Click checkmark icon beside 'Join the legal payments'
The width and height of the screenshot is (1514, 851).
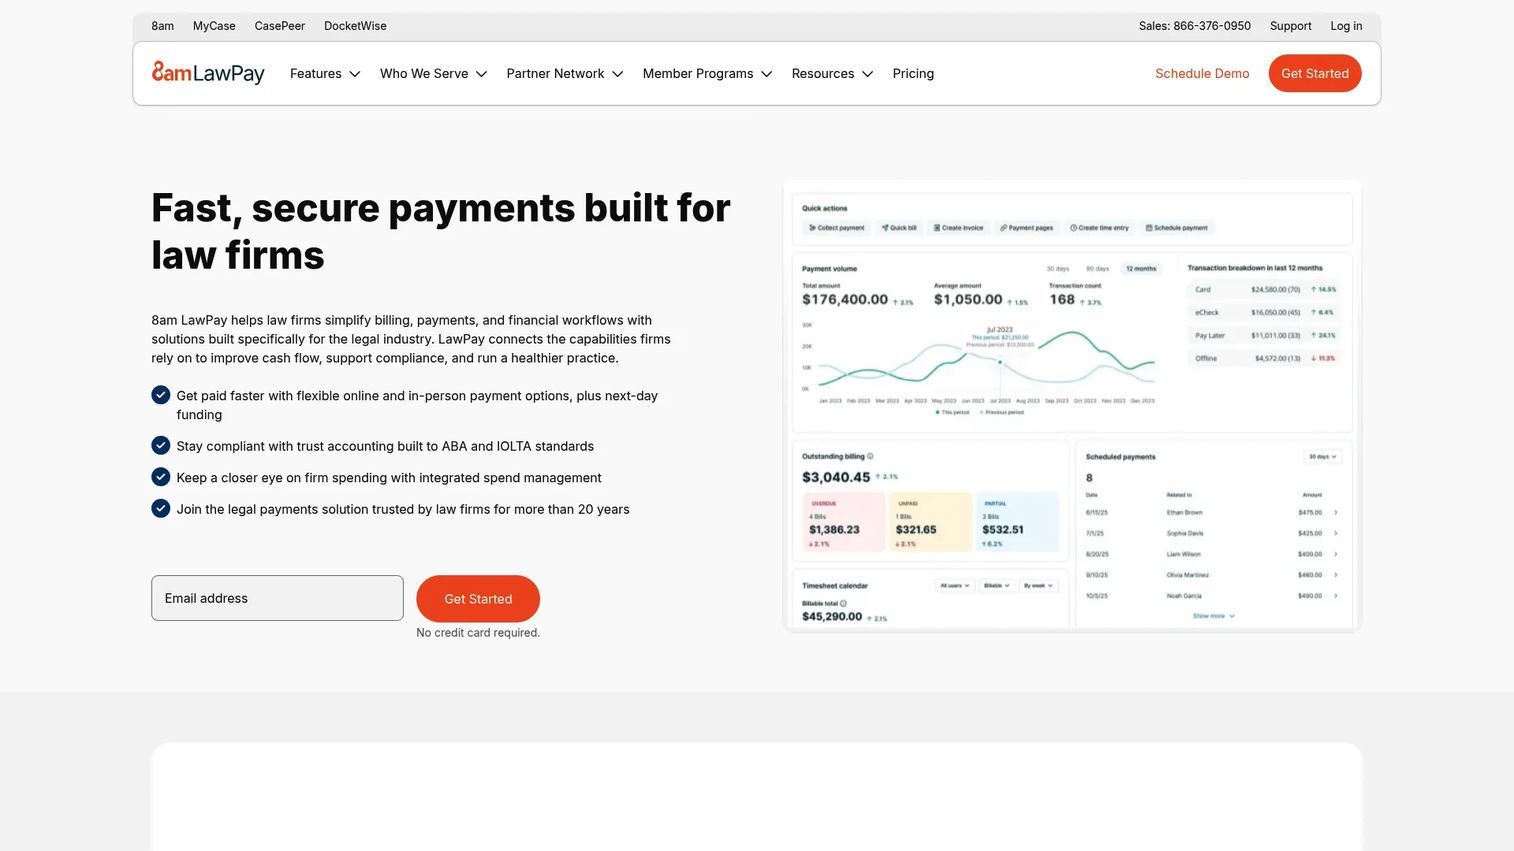tap(161, 508)
